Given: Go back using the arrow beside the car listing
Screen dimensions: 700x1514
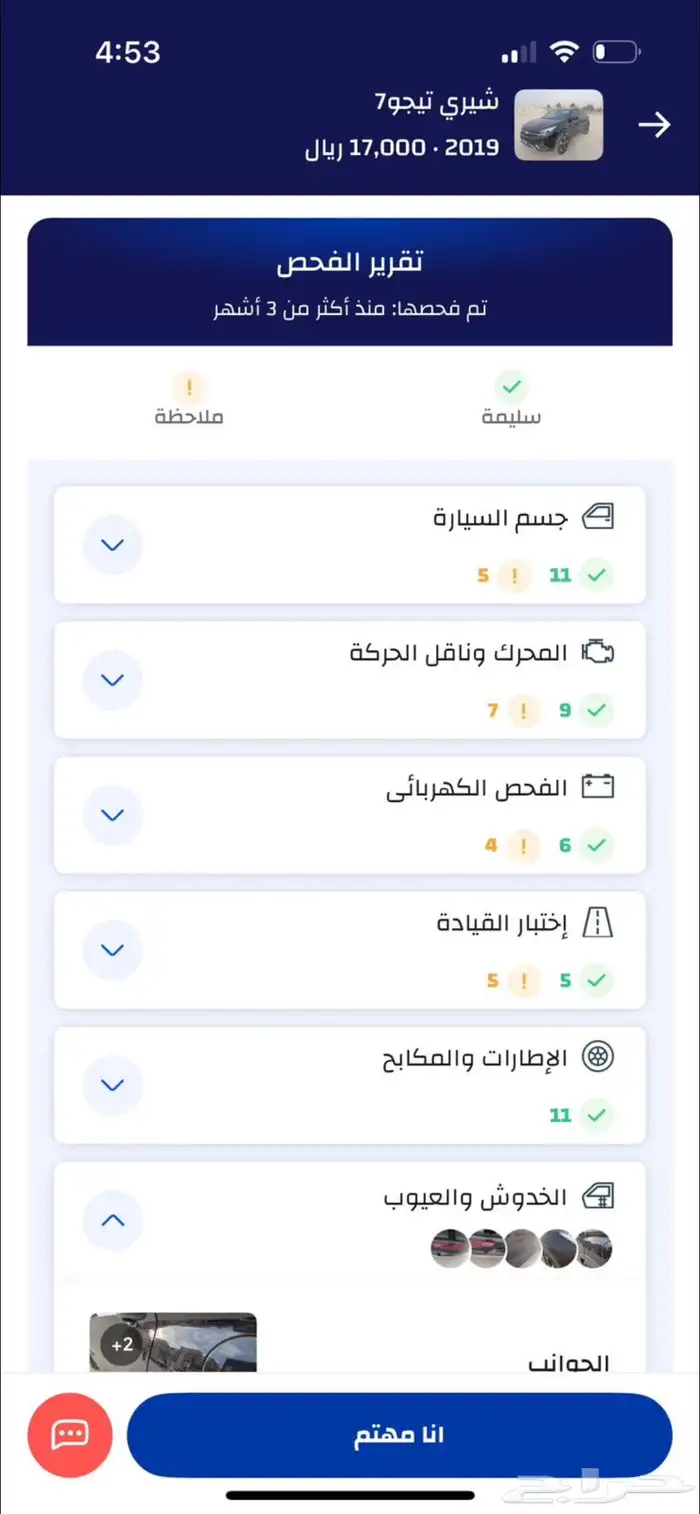Looking at the screenshot, I should point(655,125).
